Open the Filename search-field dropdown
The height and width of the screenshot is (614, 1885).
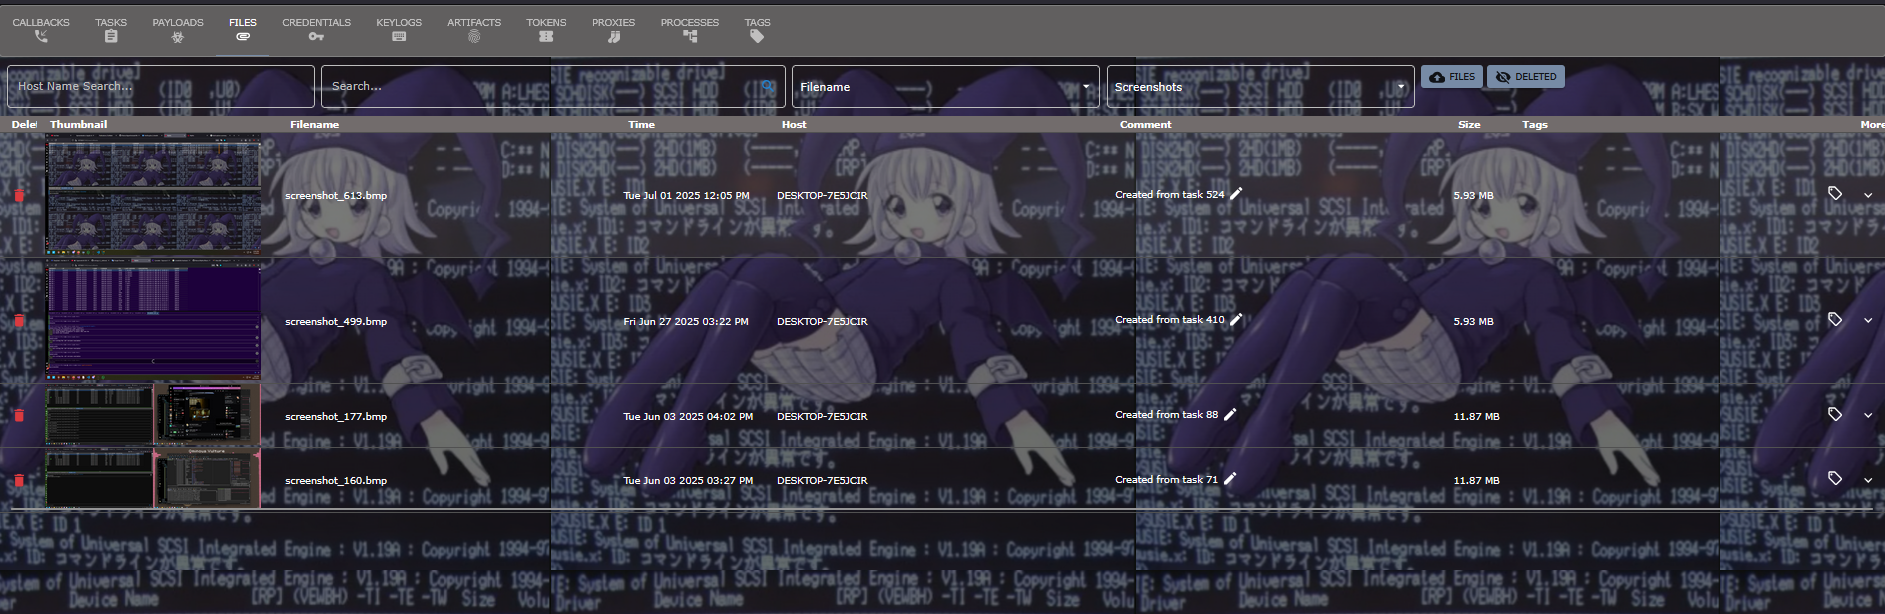(x=945, y=86)
